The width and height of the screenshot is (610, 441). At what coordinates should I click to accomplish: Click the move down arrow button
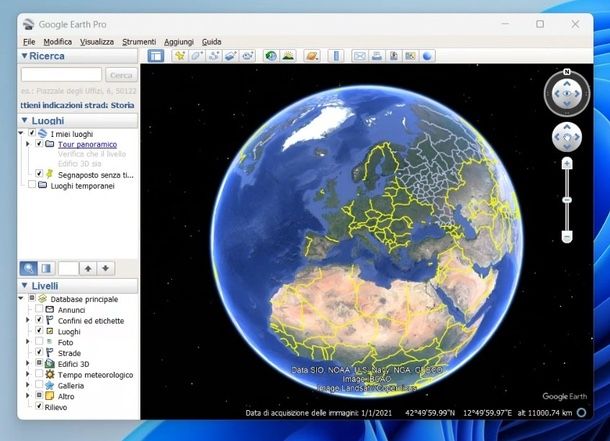(105, 268)
